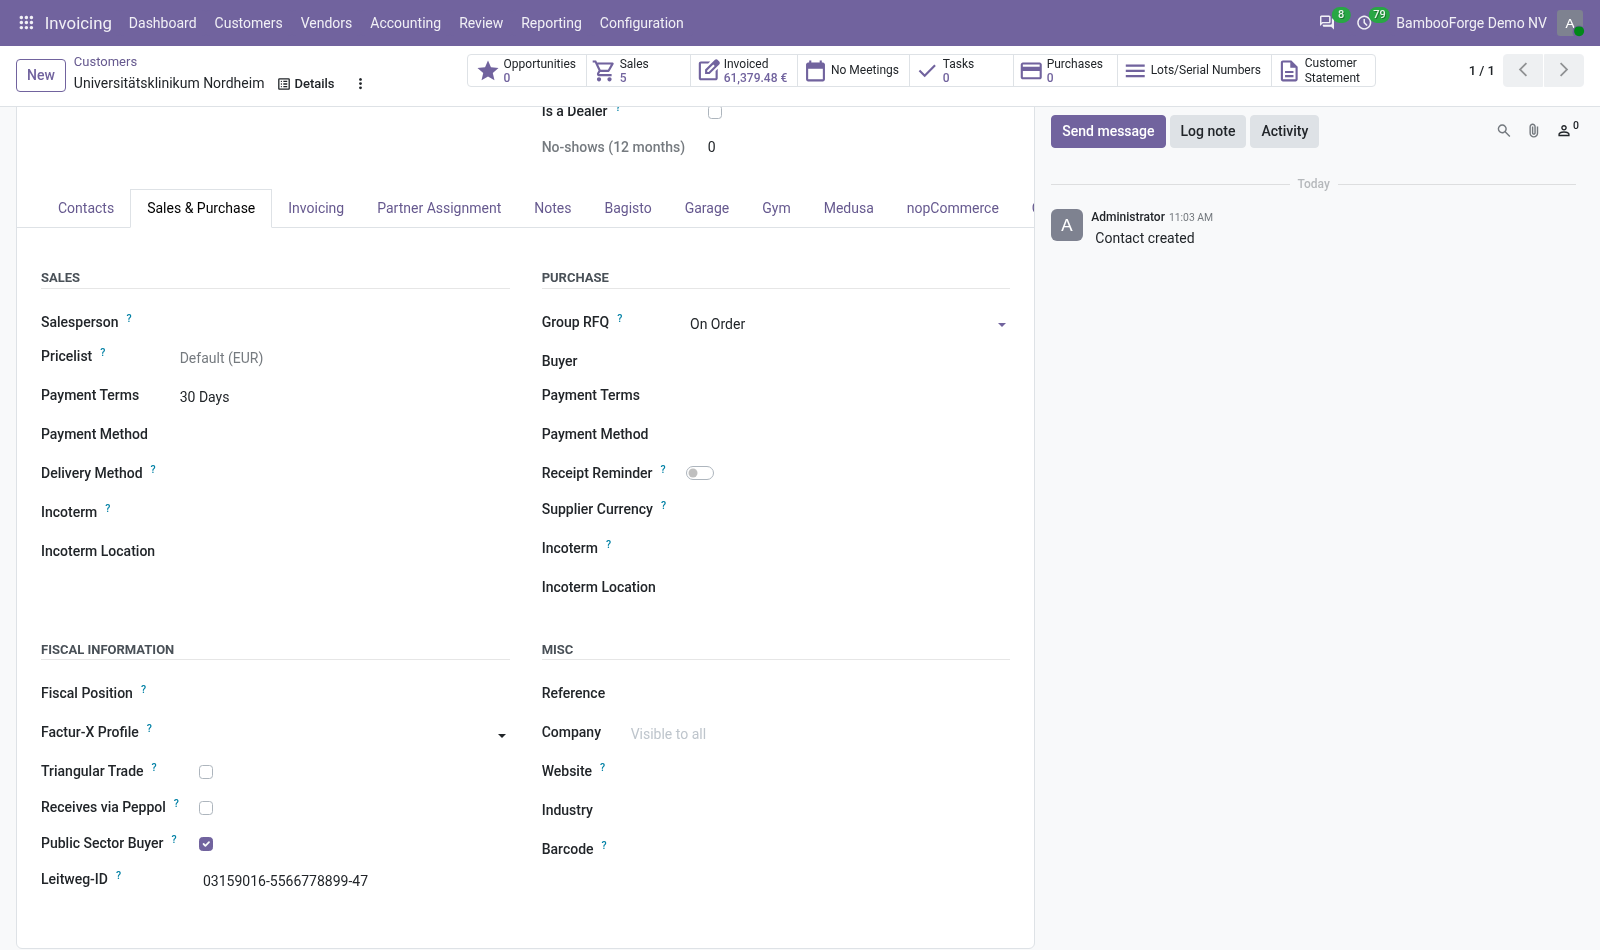Click the Administrator user avatar in navbar
Image resolution: width=1600 pixels, height=950 pixels.
point(1570,23)
